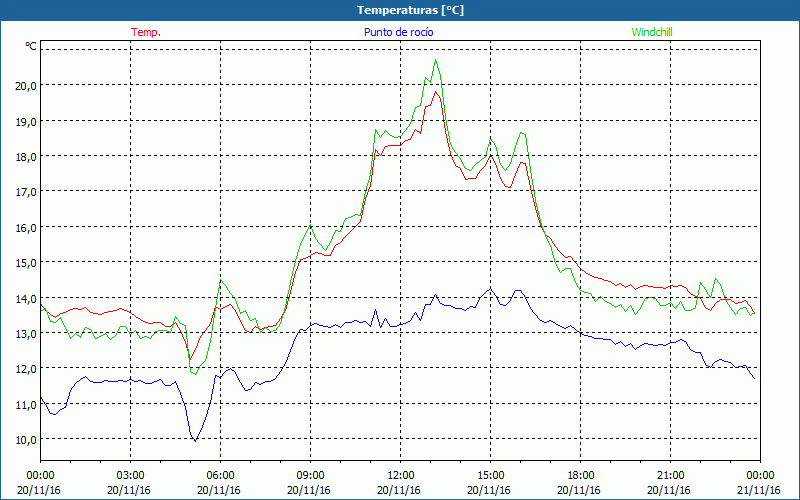Image resolution: width=800 pixels, height=500 pixels.
Task: Click the 21:00 time axis label
Action: click(670, 476)
